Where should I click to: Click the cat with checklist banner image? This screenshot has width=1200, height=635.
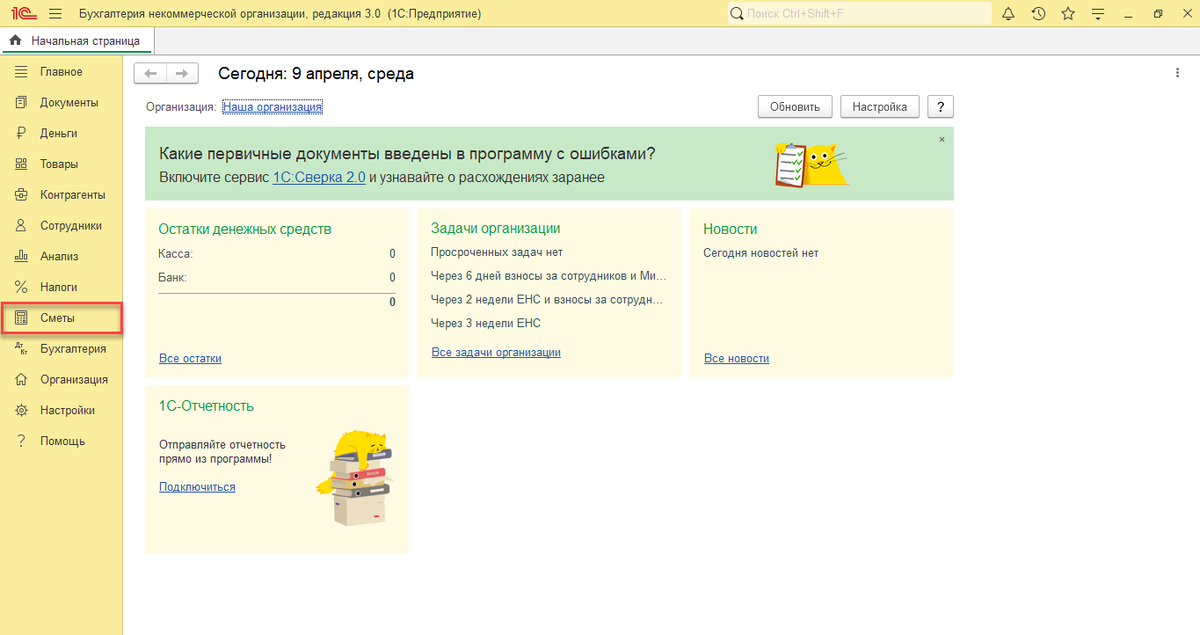click(811, 164)
